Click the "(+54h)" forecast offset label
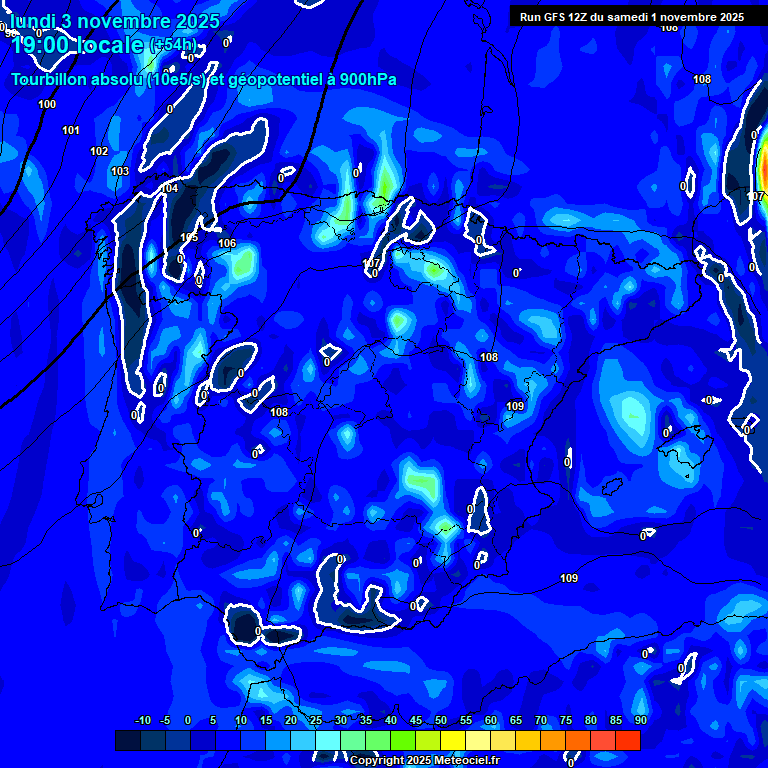The width and height of the screenshot is (768, 768). tap(174, 45)
